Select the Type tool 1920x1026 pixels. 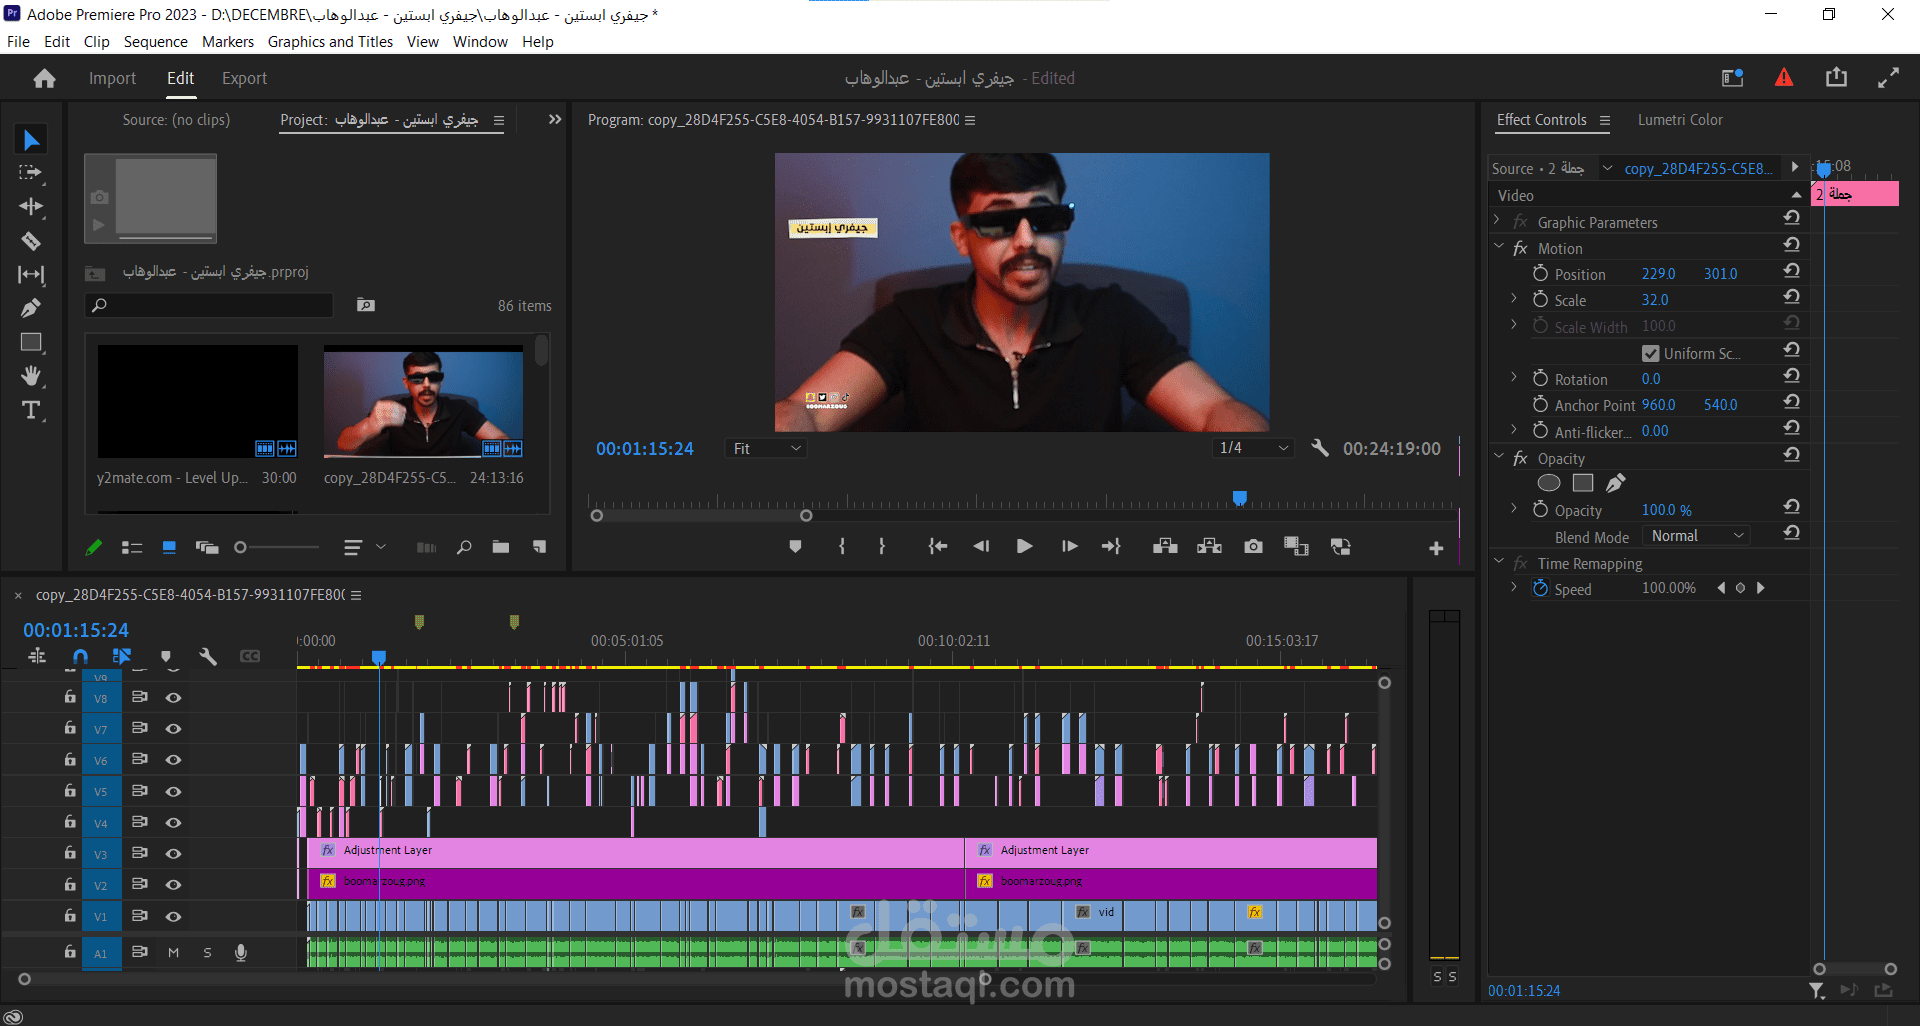coord(31,410)
